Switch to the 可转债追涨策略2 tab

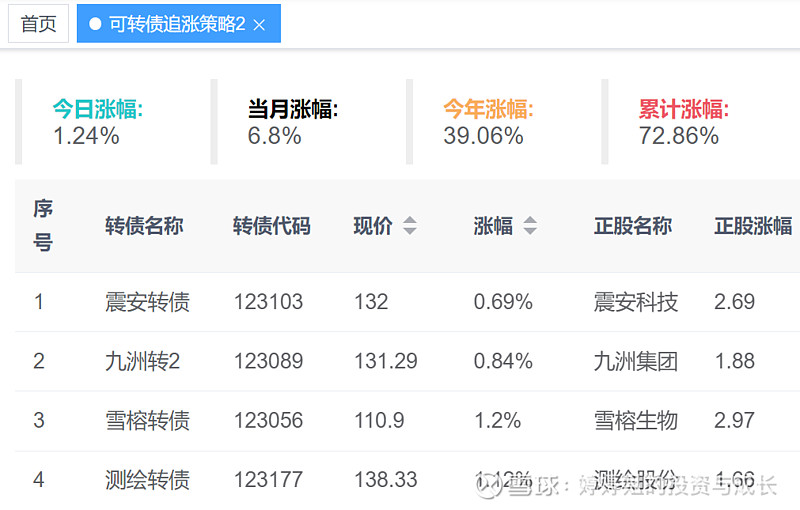click(177, 24)
